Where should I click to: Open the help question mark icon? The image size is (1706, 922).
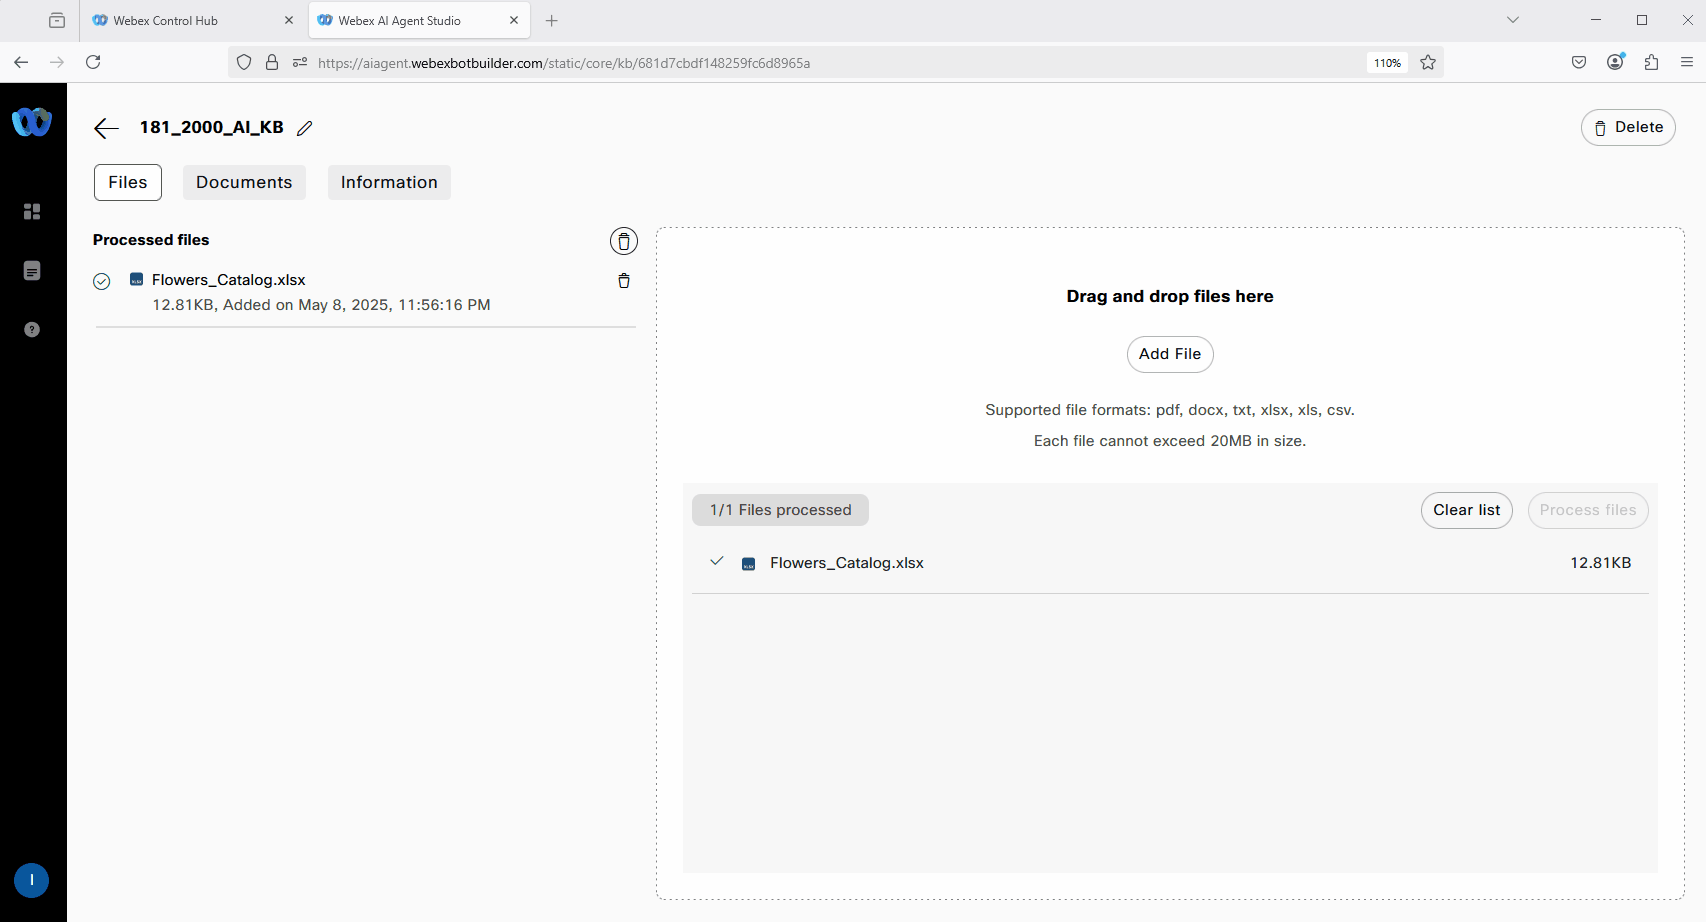click(x=32, y=330)
